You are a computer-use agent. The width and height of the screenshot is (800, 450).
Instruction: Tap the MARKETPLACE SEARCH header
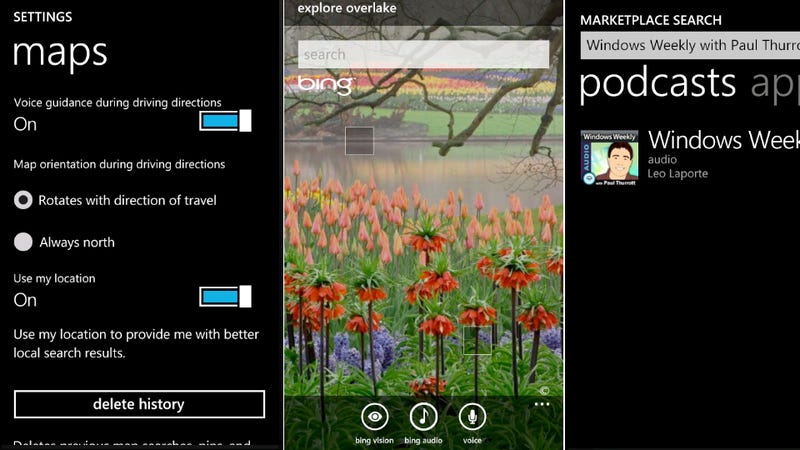coord(651,20)
